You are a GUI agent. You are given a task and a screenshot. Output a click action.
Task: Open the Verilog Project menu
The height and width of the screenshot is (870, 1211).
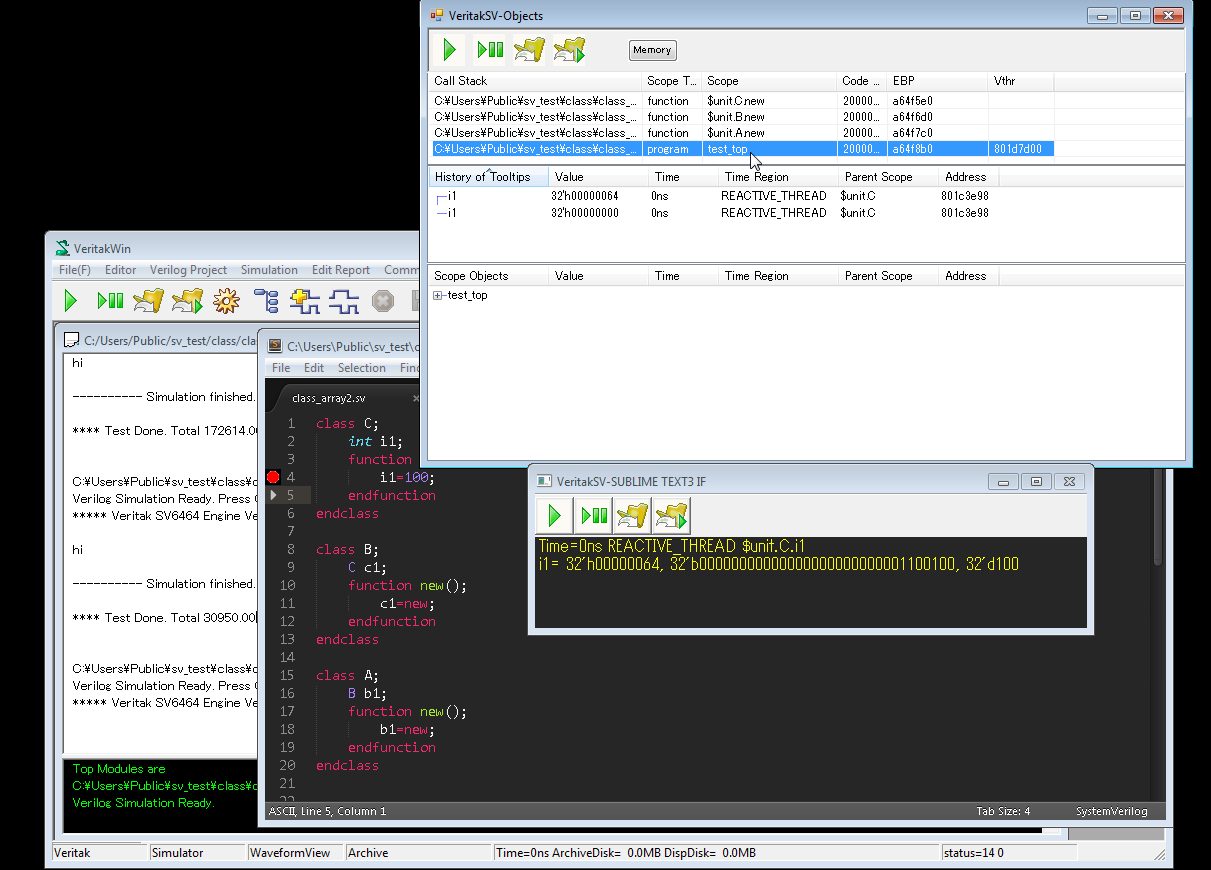(x=189, y=270)
